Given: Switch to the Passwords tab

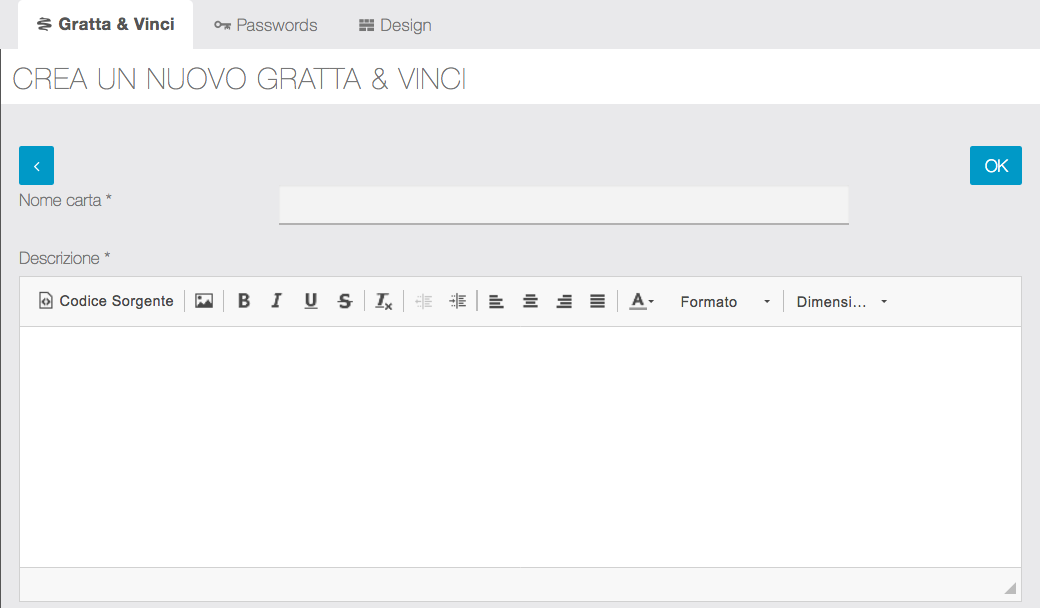Looking at the screenshot, I should 266,25.
